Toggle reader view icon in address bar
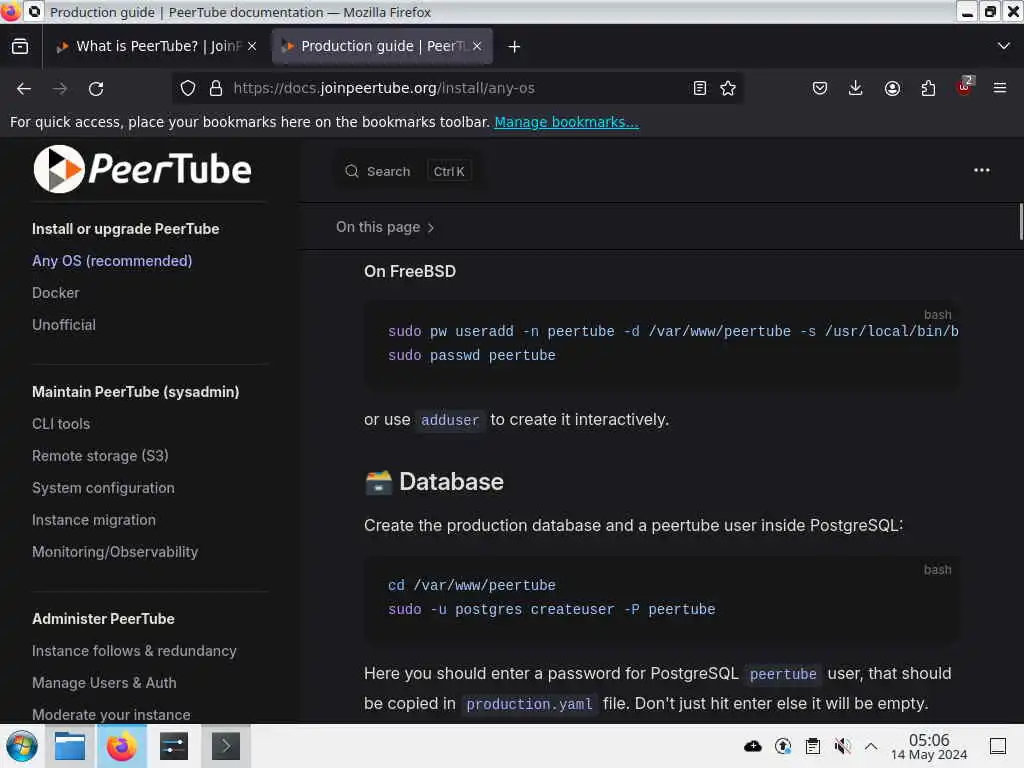Screen dimensions: 1024x768 click(699, 88)
